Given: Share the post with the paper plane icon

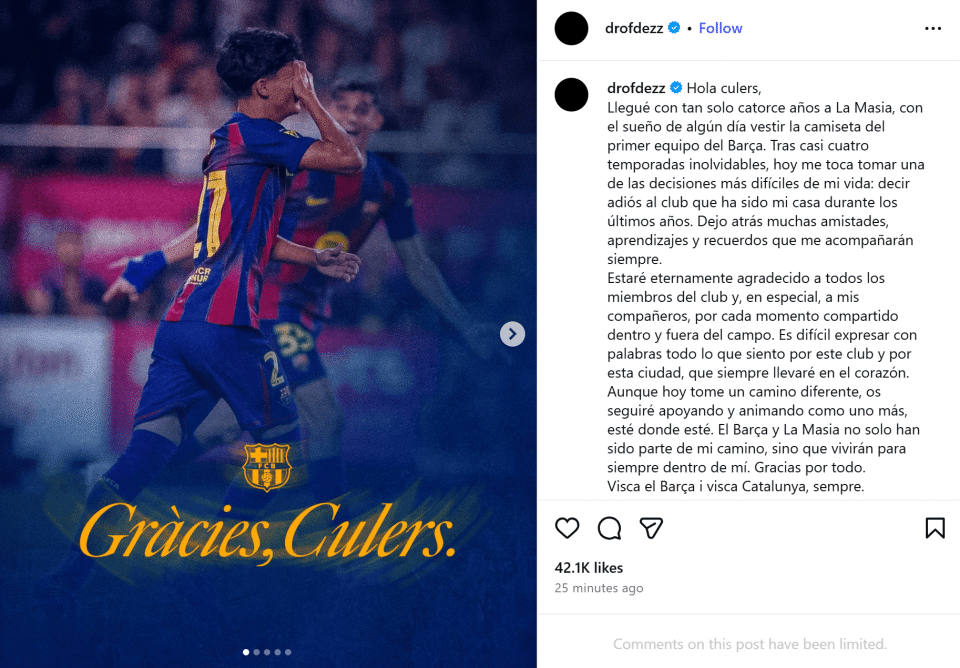Looking at the screenshot, I should [651, 528].
